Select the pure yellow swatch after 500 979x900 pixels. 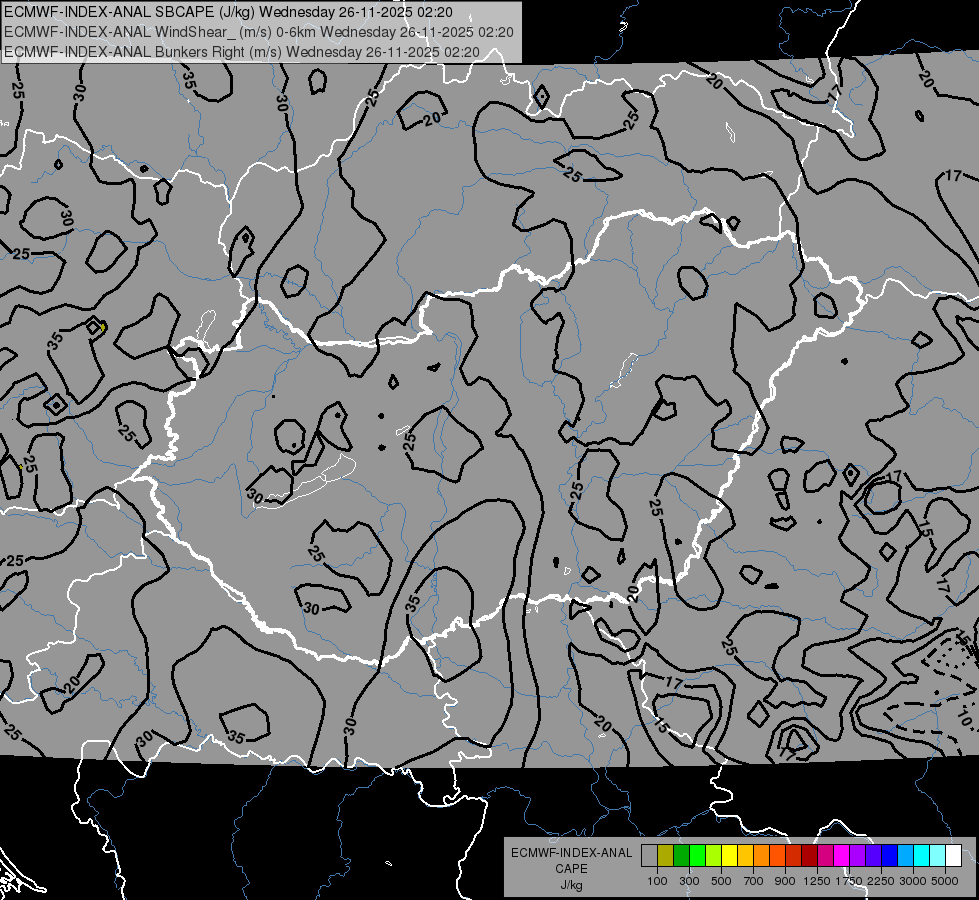(x=729, y=855)
